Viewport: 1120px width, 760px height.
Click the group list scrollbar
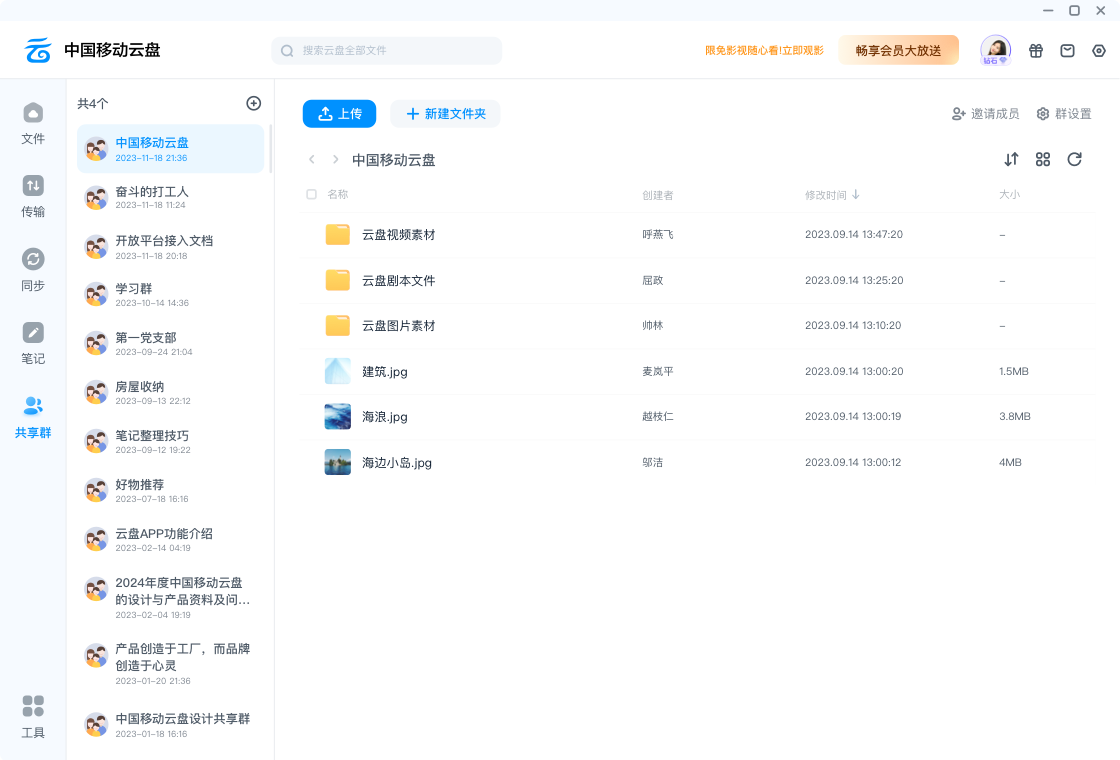click(270, 150)
